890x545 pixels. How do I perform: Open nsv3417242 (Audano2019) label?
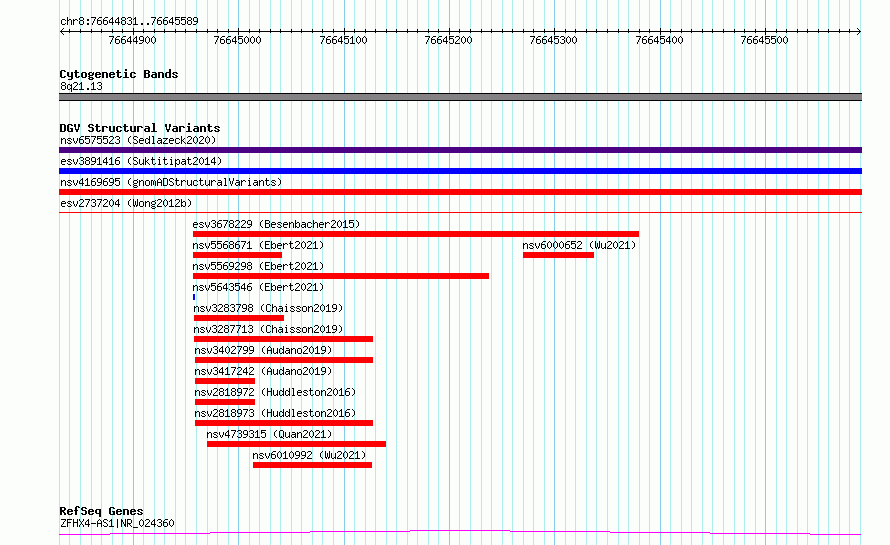click(263, 371)
